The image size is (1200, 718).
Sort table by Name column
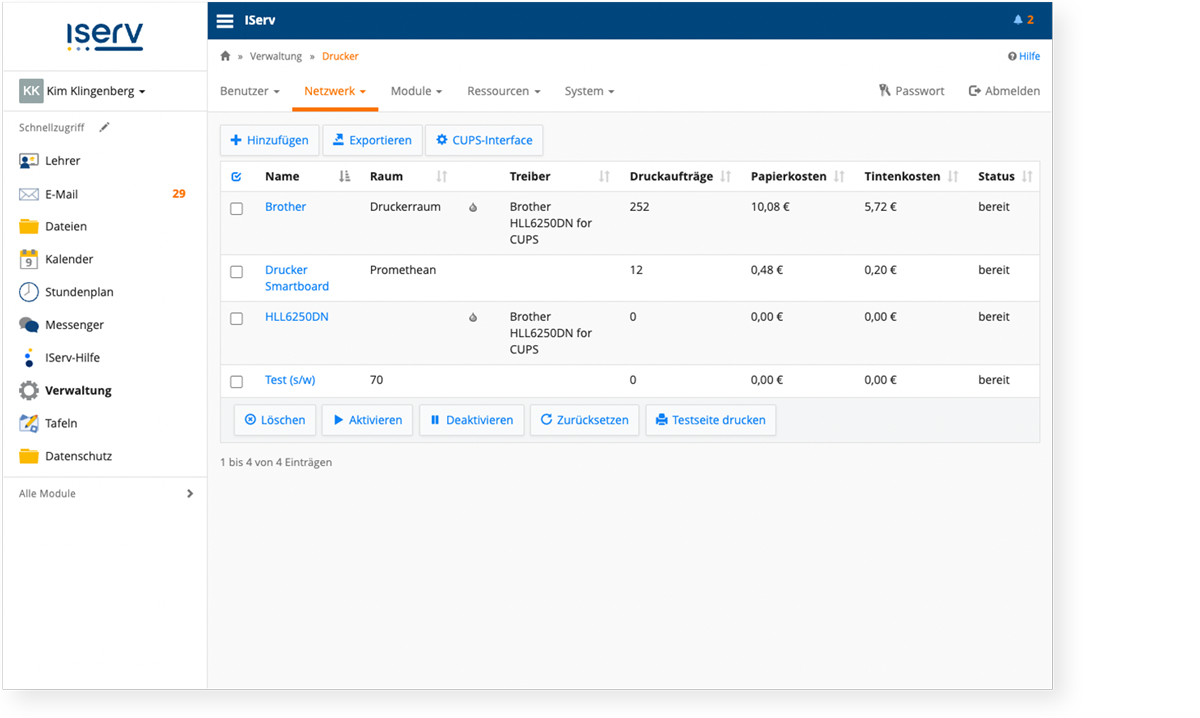[x=345, y=176]
